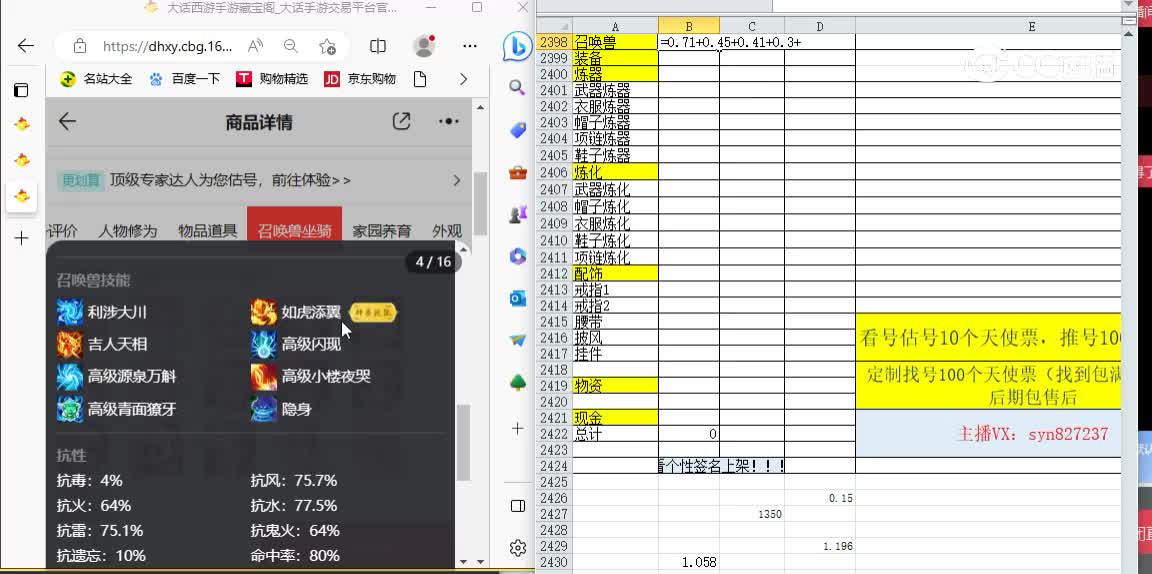
Task: Click the 吉人天相 skill icon
Action: (x=70, y=344)
